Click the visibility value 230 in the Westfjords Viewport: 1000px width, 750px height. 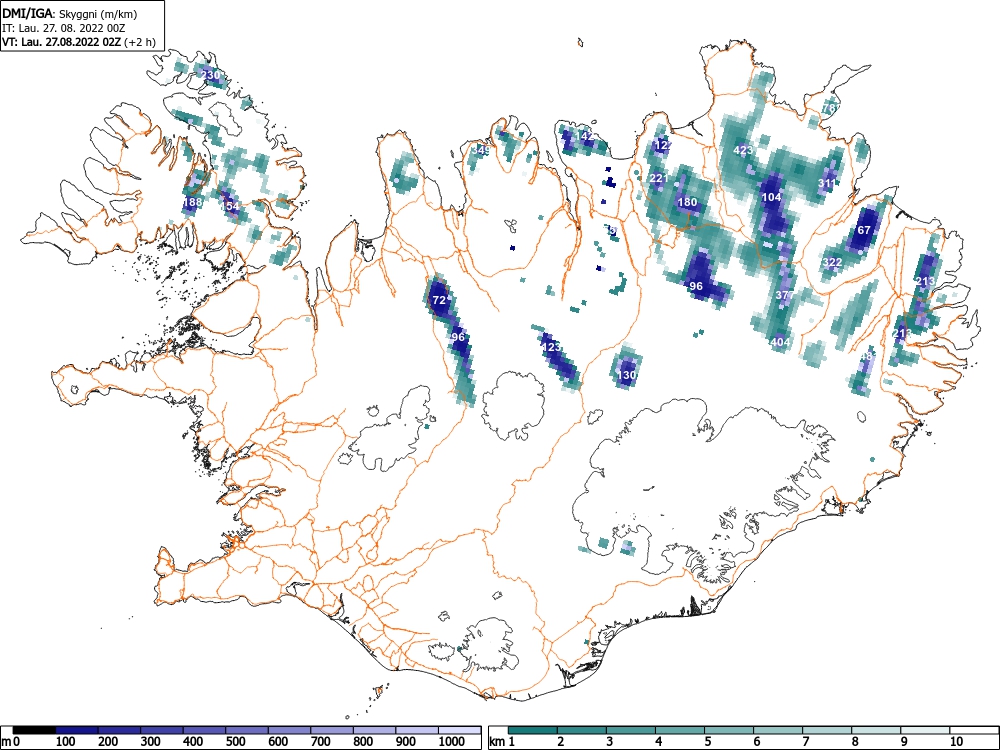click(210, 75)
